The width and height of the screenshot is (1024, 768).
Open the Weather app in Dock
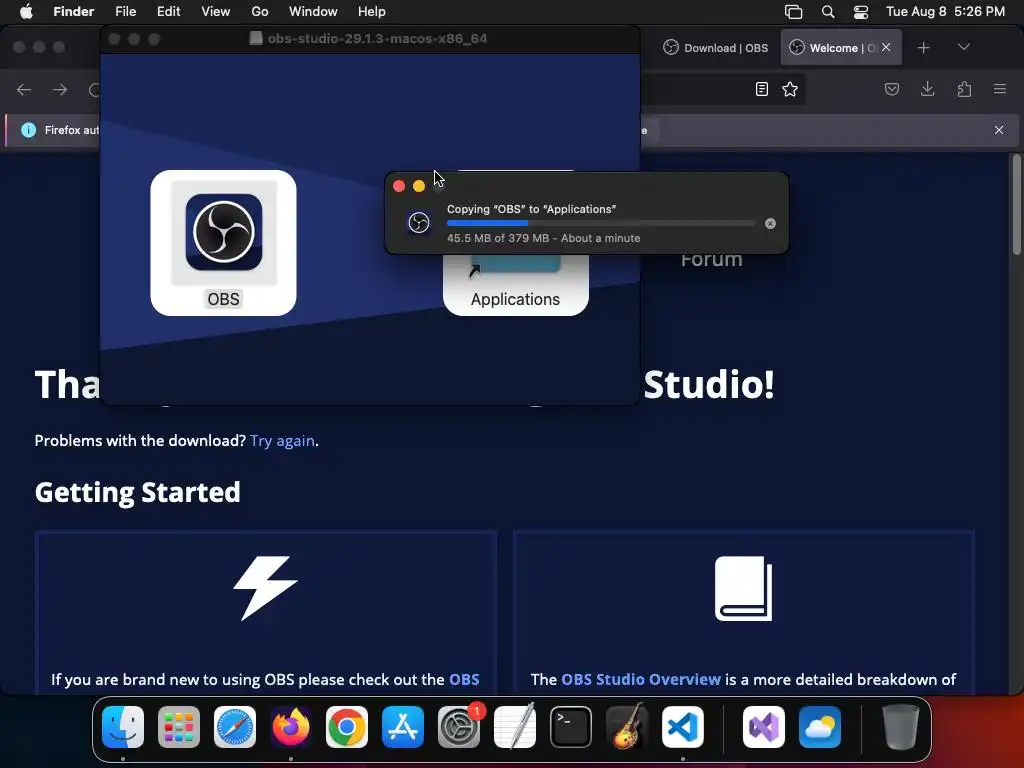820,727
